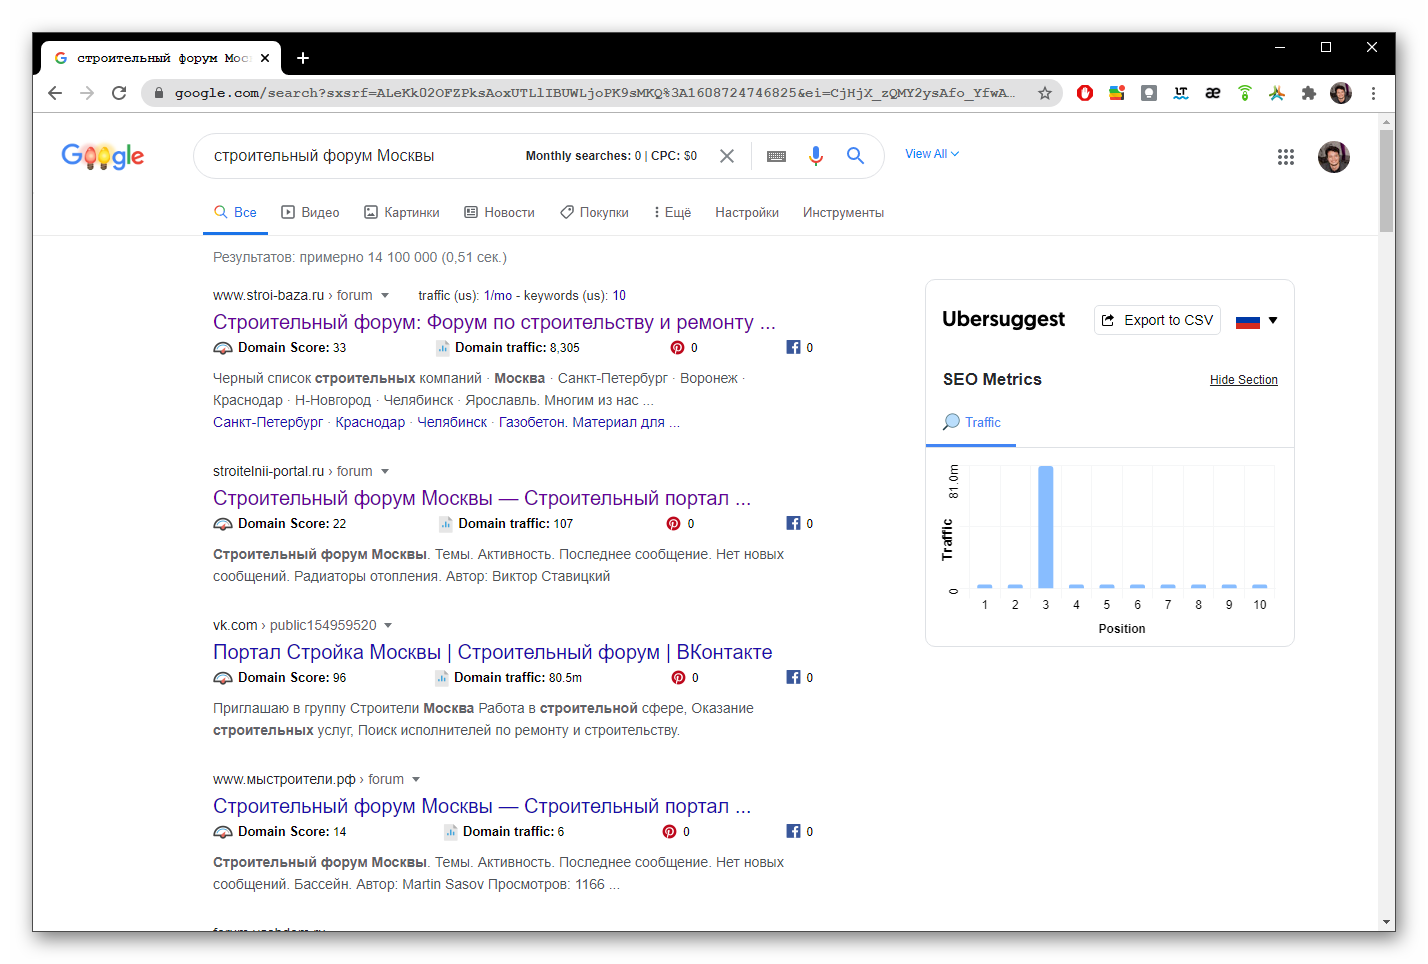Open the Google apps grid

pos(1286,157)
